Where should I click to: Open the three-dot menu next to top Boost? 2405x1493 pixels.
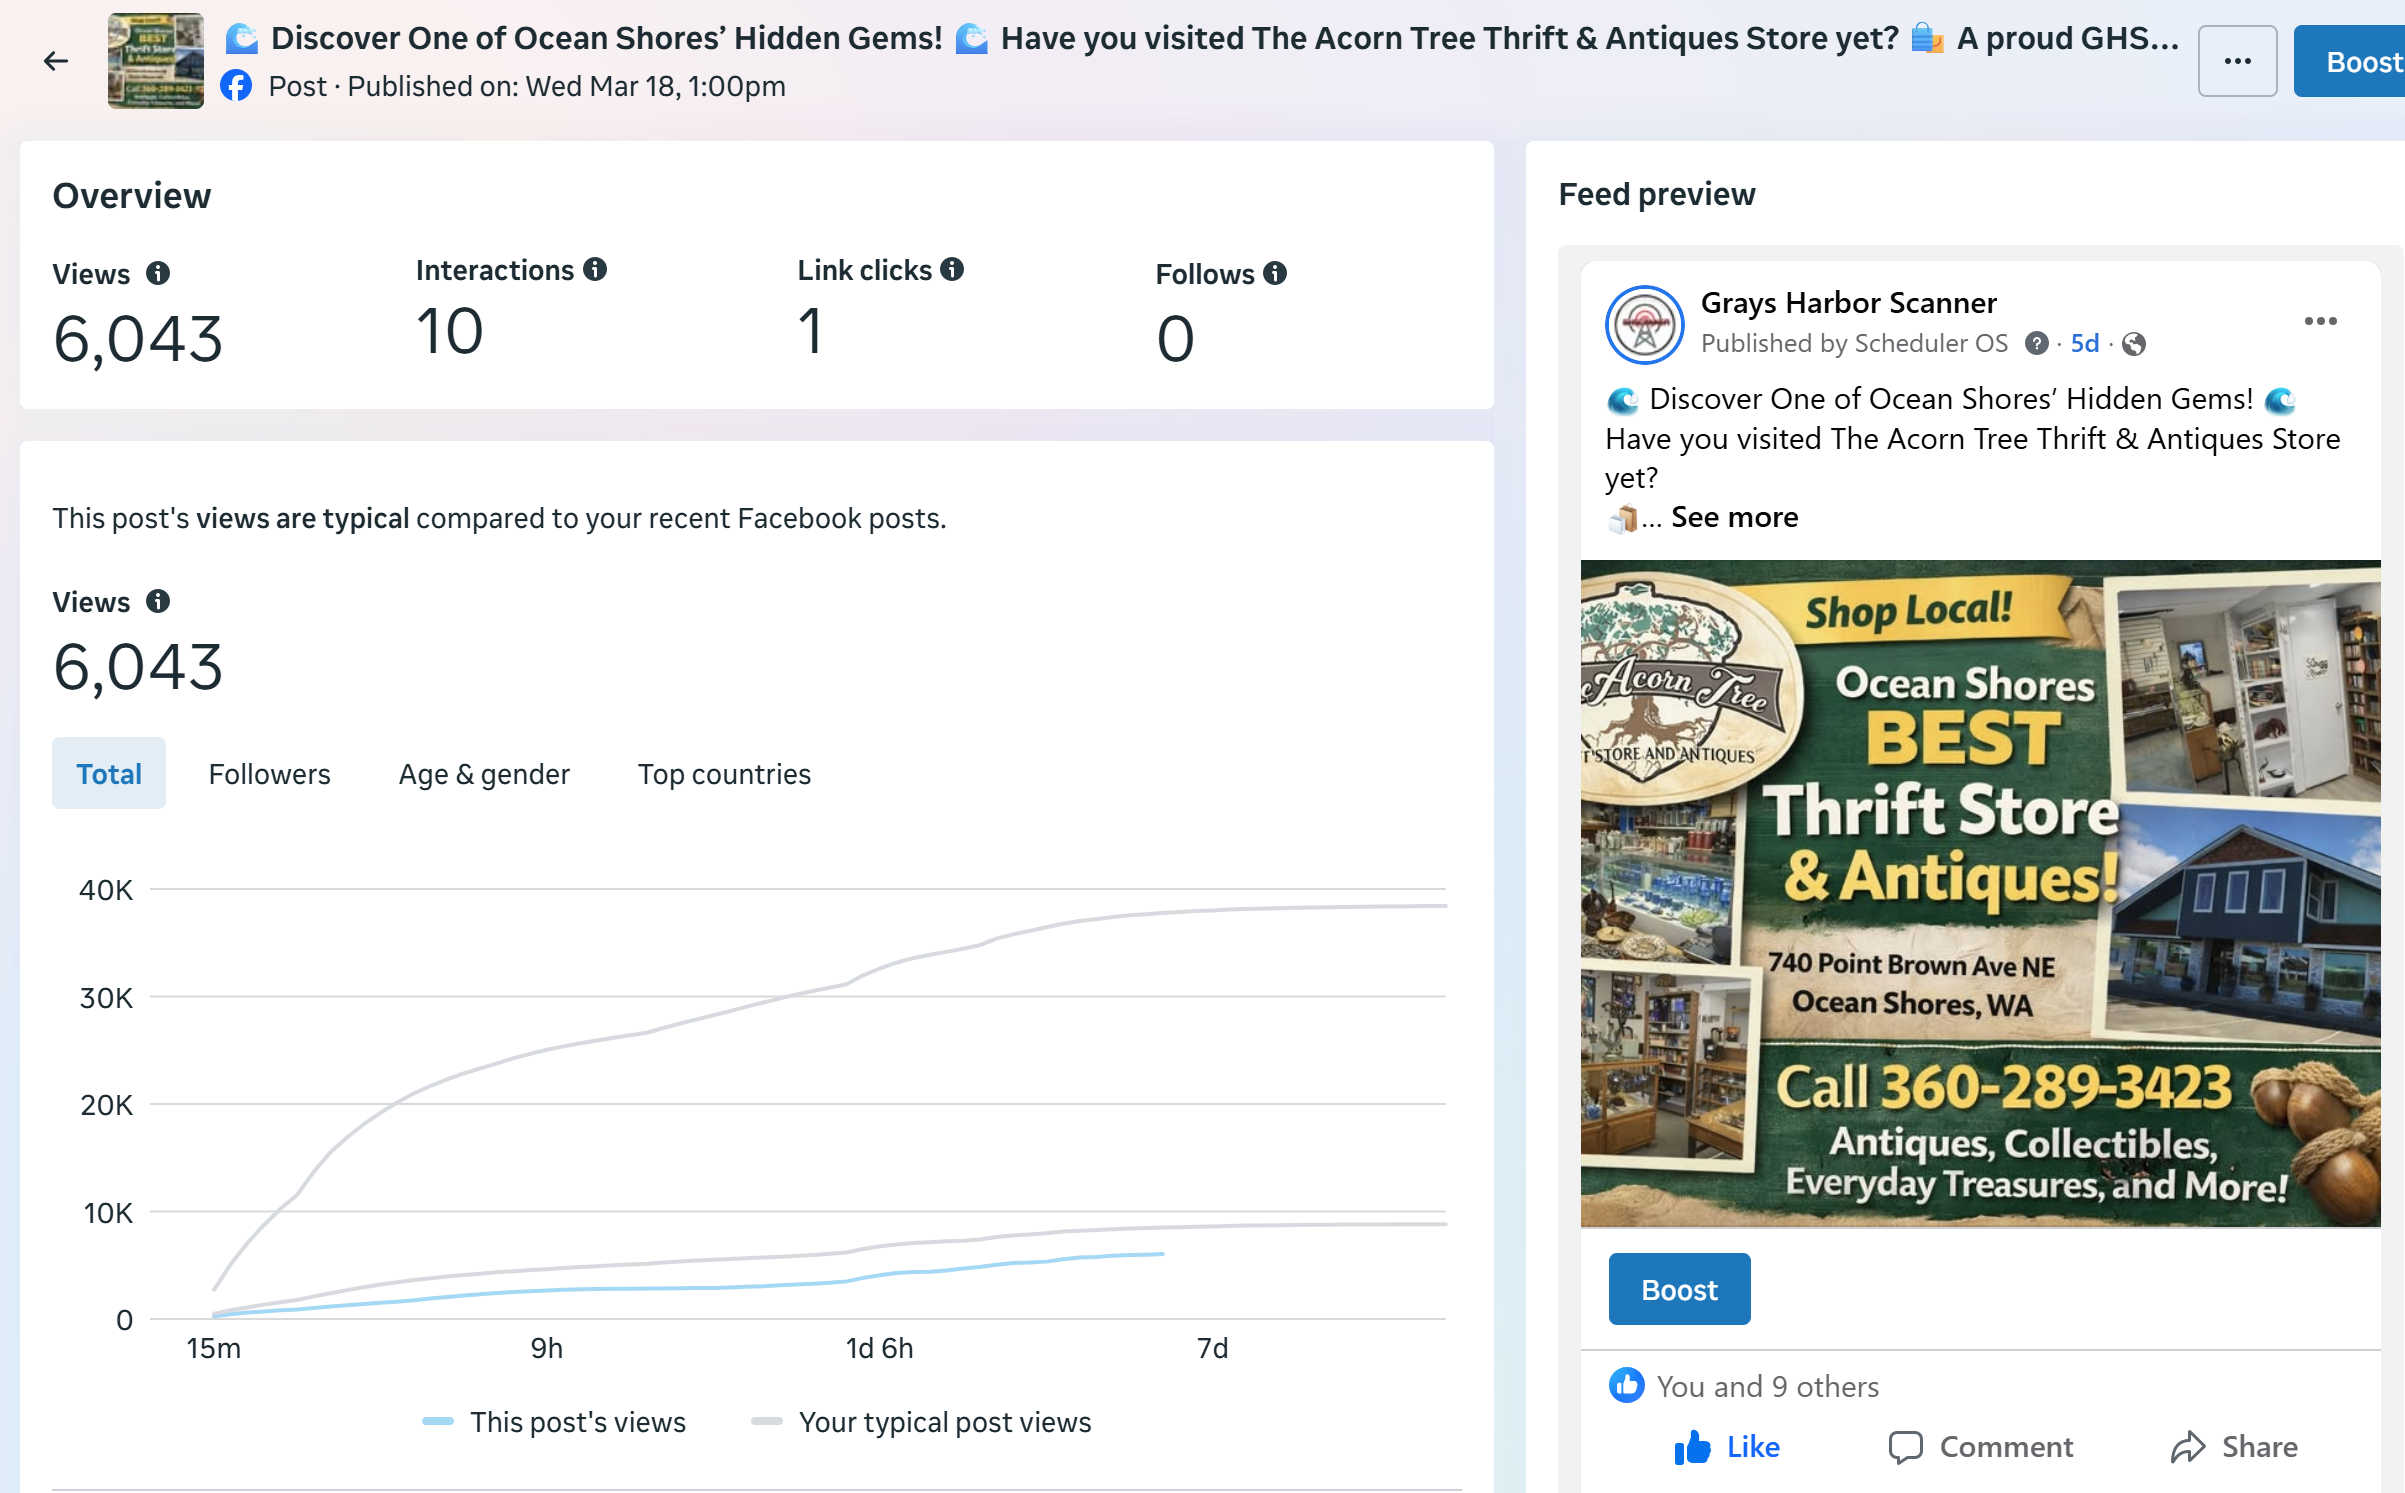point(2237,61)
